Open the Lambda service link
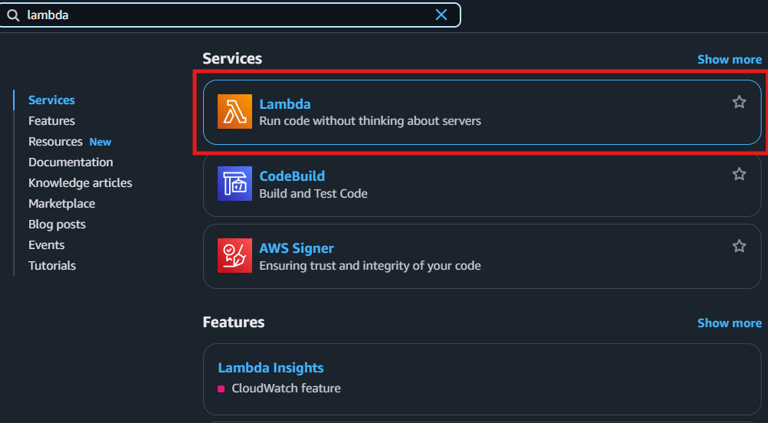Screen dimensions: 768x423 point(285,103)
